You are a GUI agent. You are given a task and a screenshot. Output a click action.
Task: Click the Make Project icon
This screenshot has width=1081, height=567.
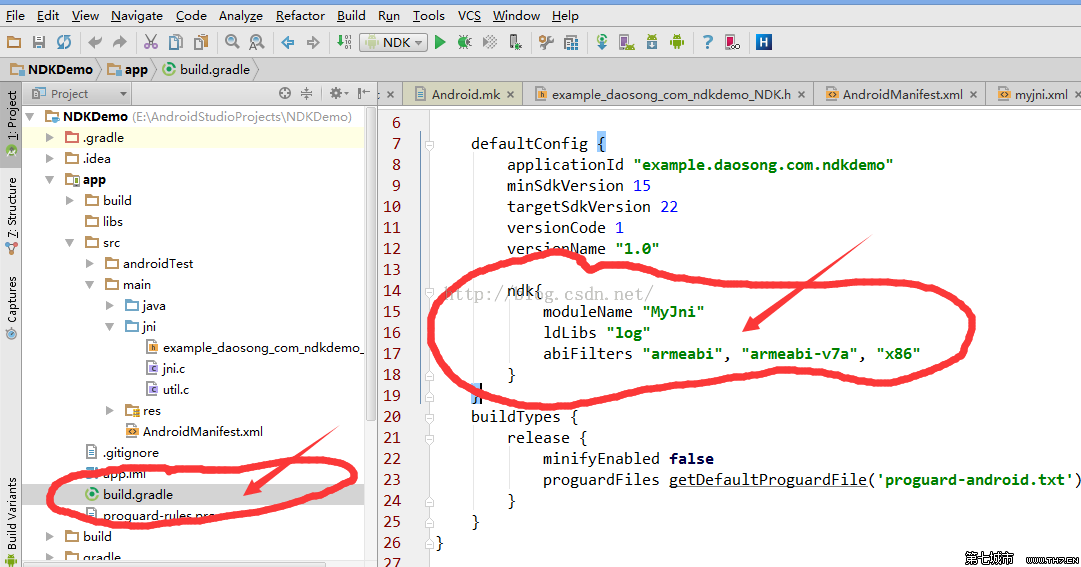[x=344, y=43]
